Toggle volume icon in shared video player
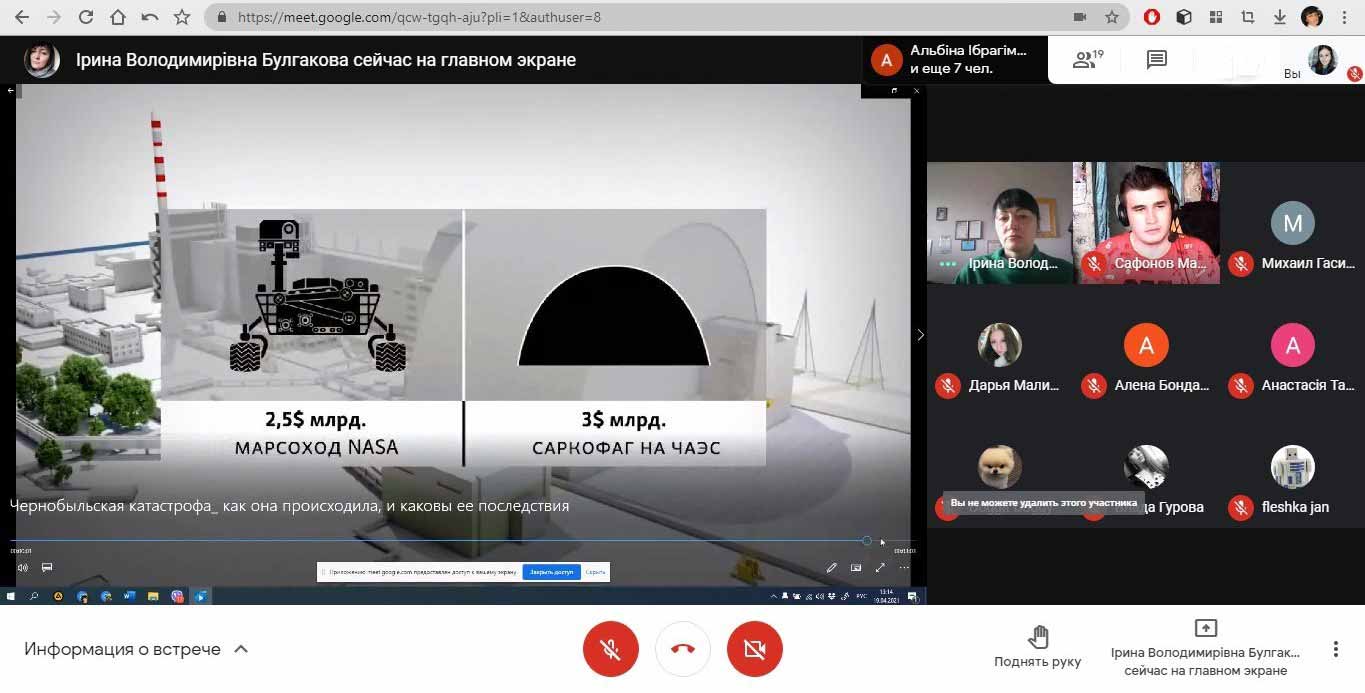Viewport: 1365px width, 693px height. (x=22, y=567)
